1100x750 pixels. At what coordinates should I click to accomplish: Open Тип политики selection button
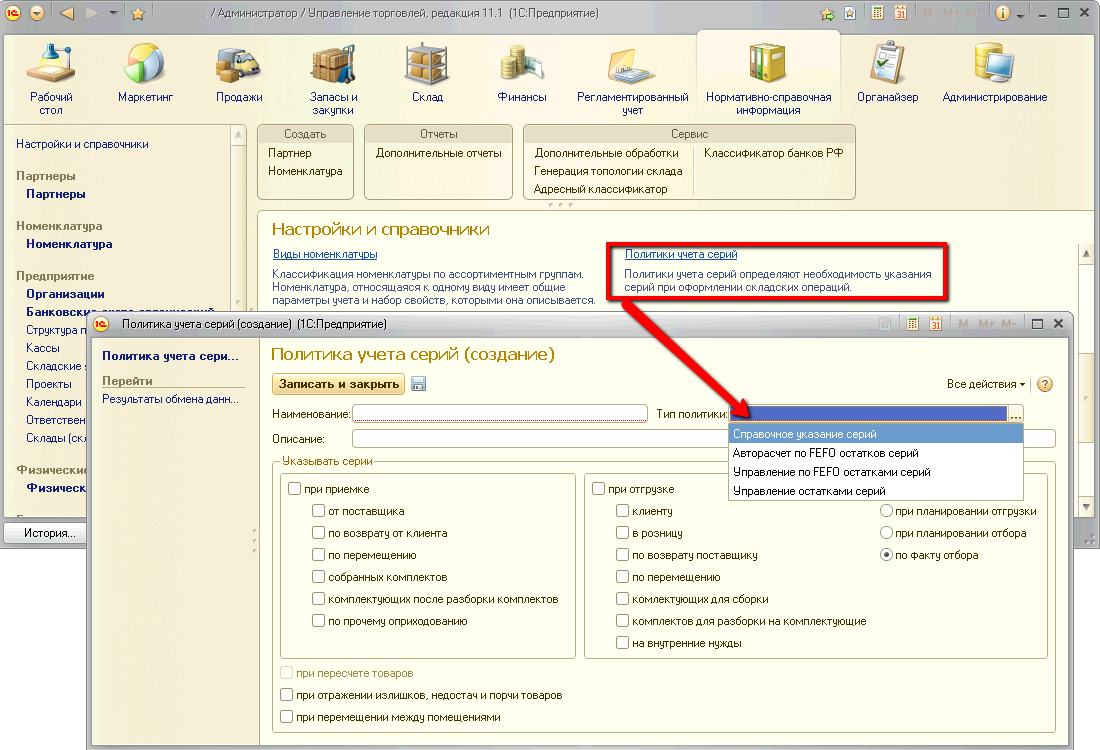click(x=1015, y=414)
